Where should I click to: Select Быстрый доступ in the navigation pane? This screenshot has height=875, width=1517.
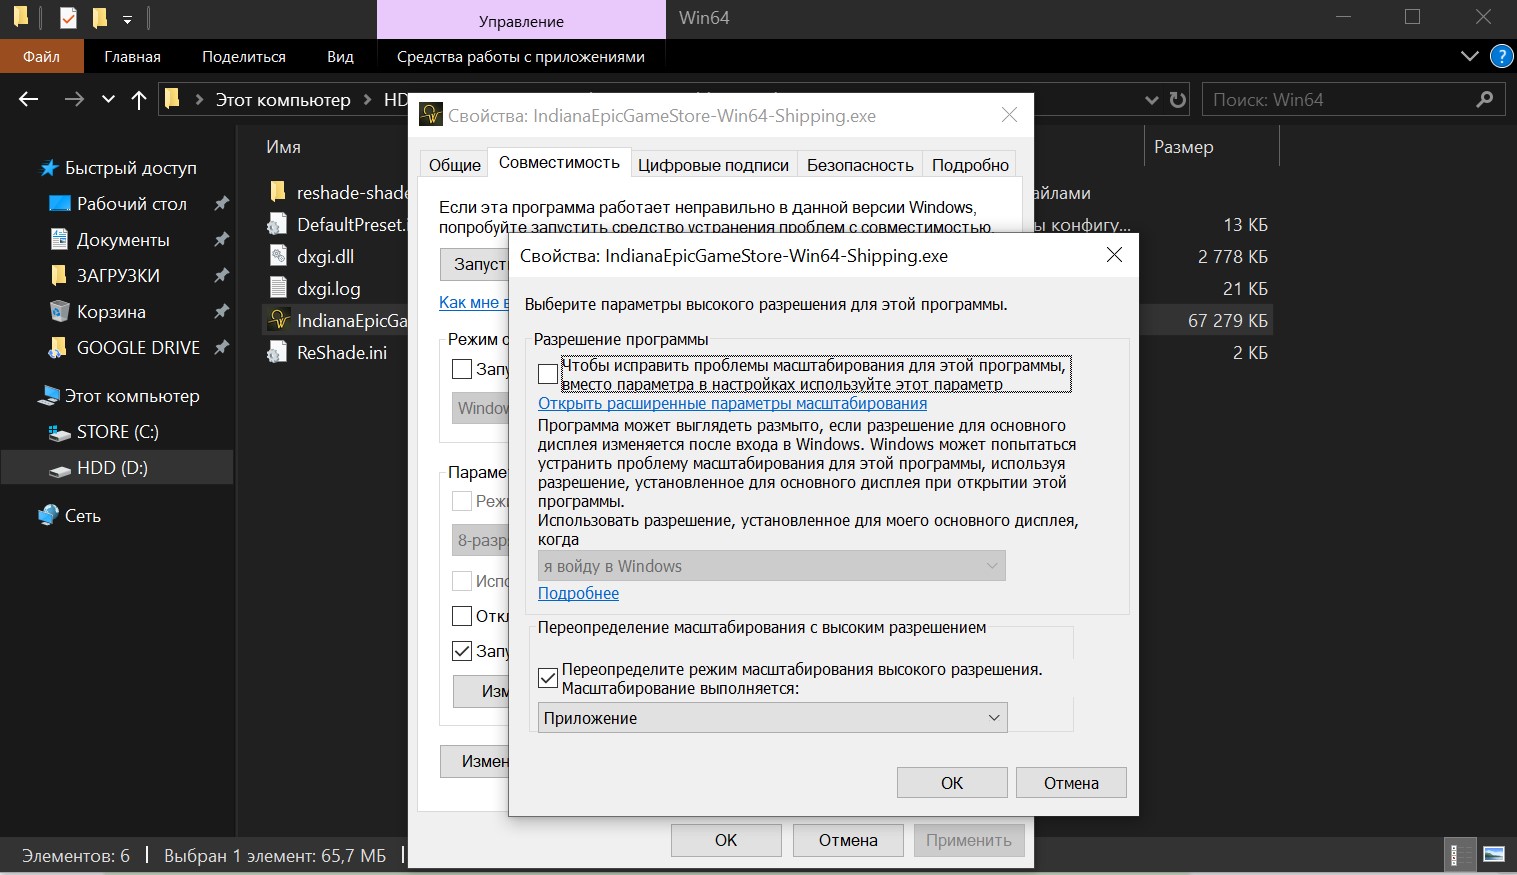point(130,168)
